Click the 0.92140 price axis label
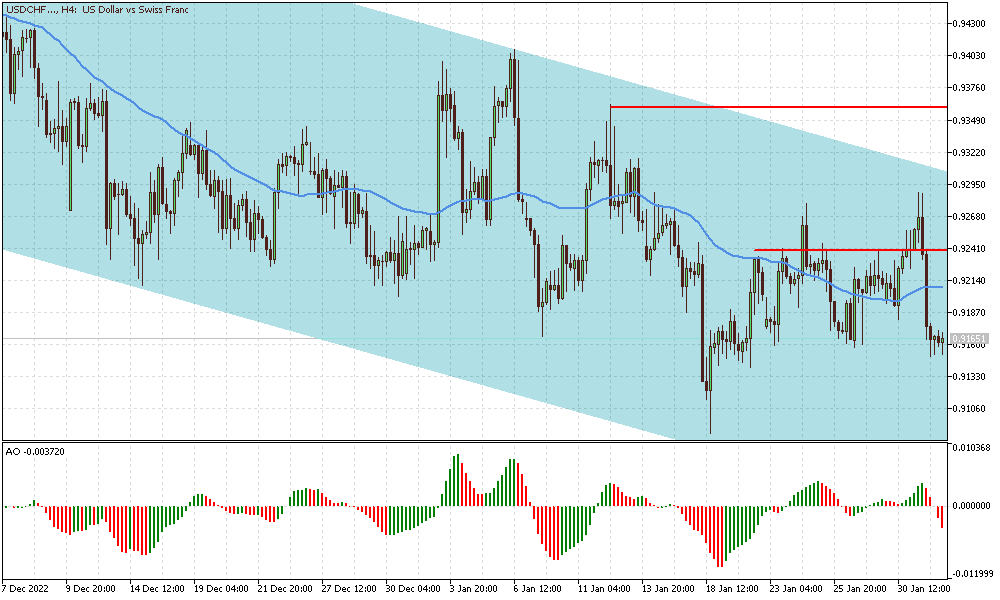 point(967,281)
